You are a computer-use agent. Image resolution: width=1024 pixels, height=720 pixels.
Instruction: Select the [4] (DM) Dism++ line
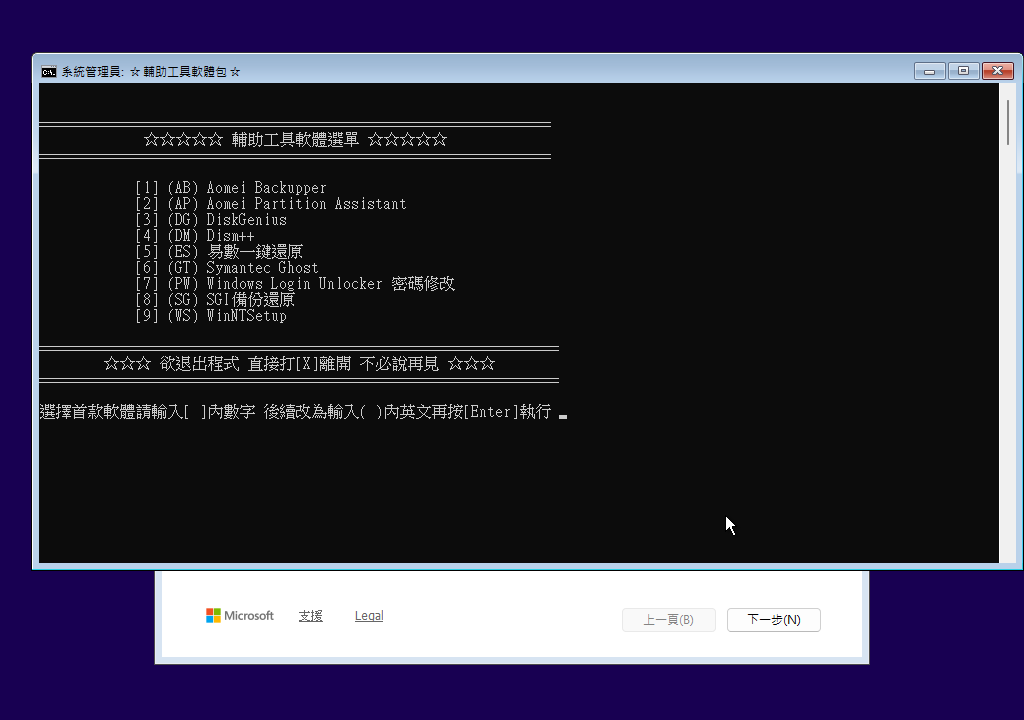(x=195, y=236)
